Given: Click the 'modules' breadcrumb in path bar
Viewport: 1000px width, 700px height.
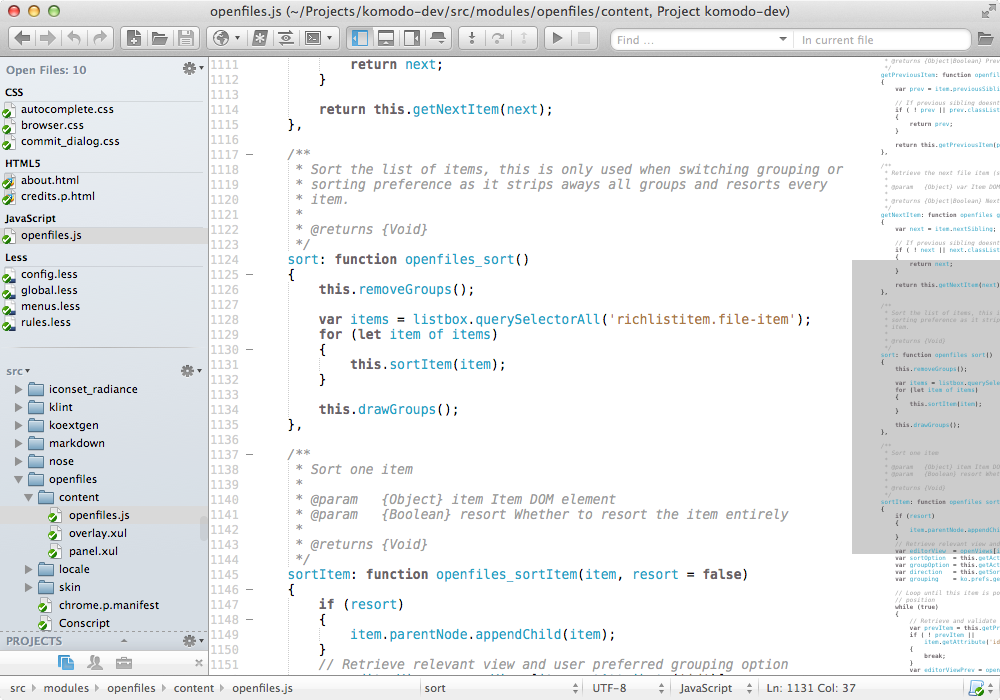Looking at the screenshot, I should (65, 688).
